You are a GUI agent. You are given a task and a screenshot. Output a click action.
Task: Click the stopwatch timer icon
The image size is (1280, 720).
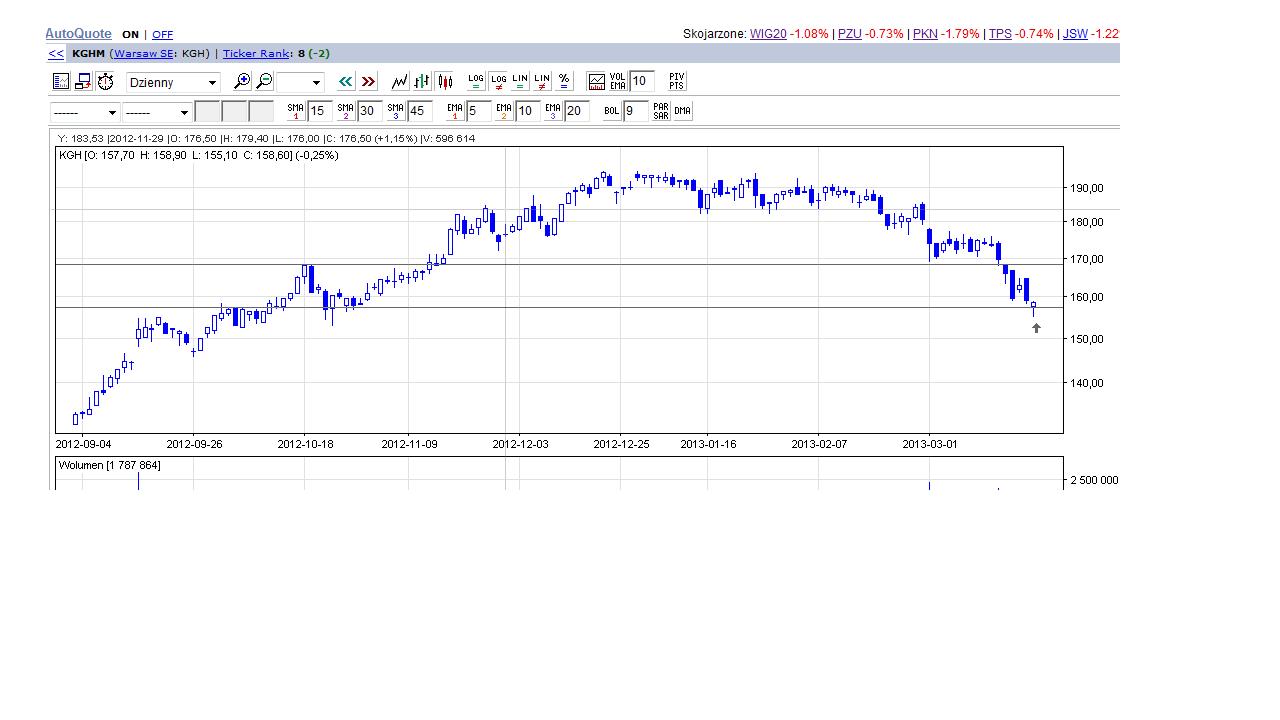coord(106,82)
